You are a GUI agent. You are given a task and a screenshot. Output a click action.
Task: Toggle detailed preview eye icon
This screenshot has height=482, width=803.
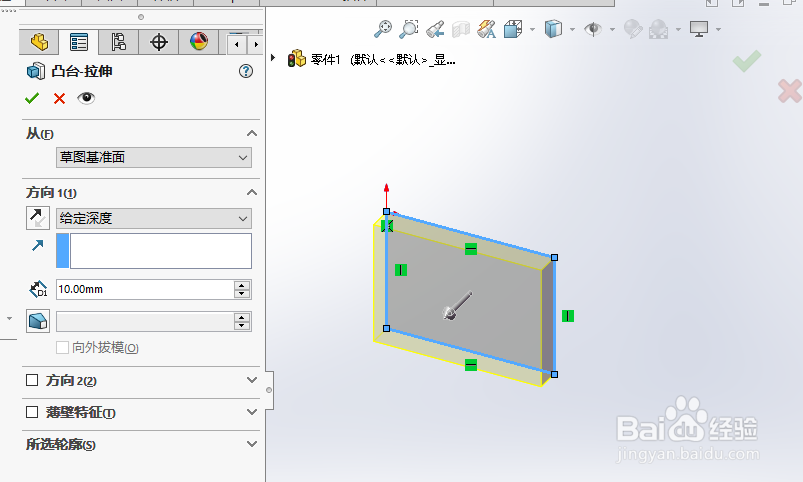86,97
